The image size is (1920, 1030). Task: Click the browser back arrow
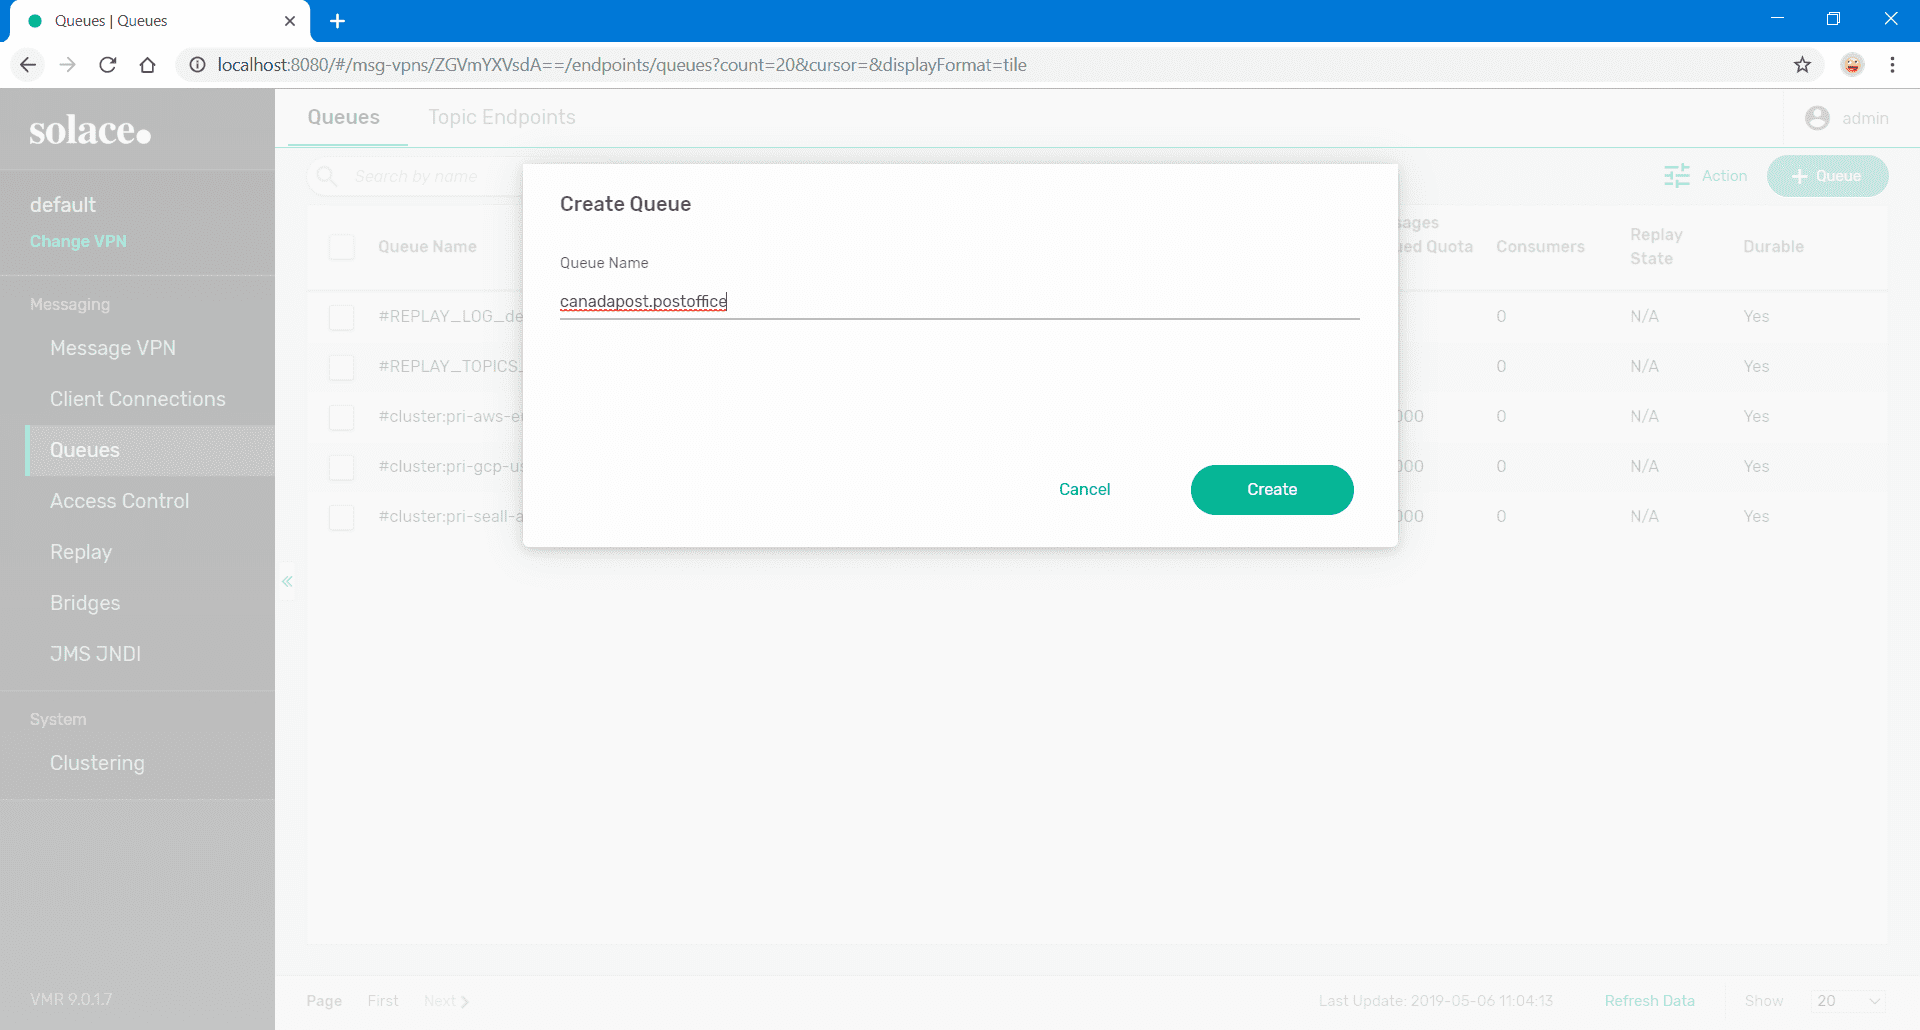(27, 64)
